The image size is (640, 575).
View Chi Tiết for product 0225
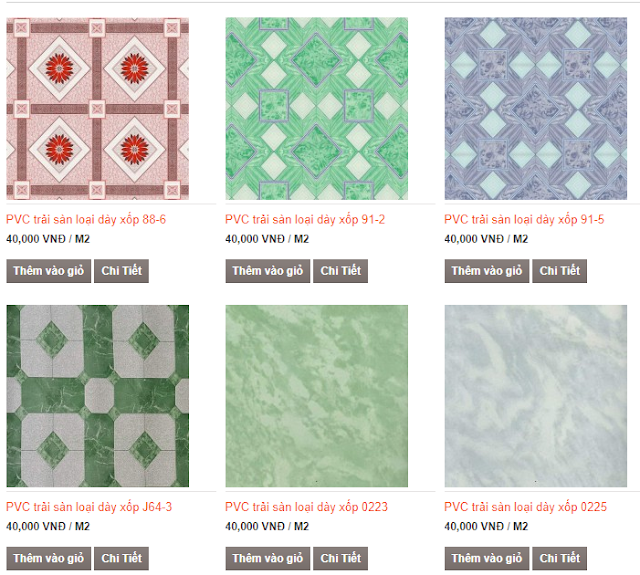click(560, 558)
